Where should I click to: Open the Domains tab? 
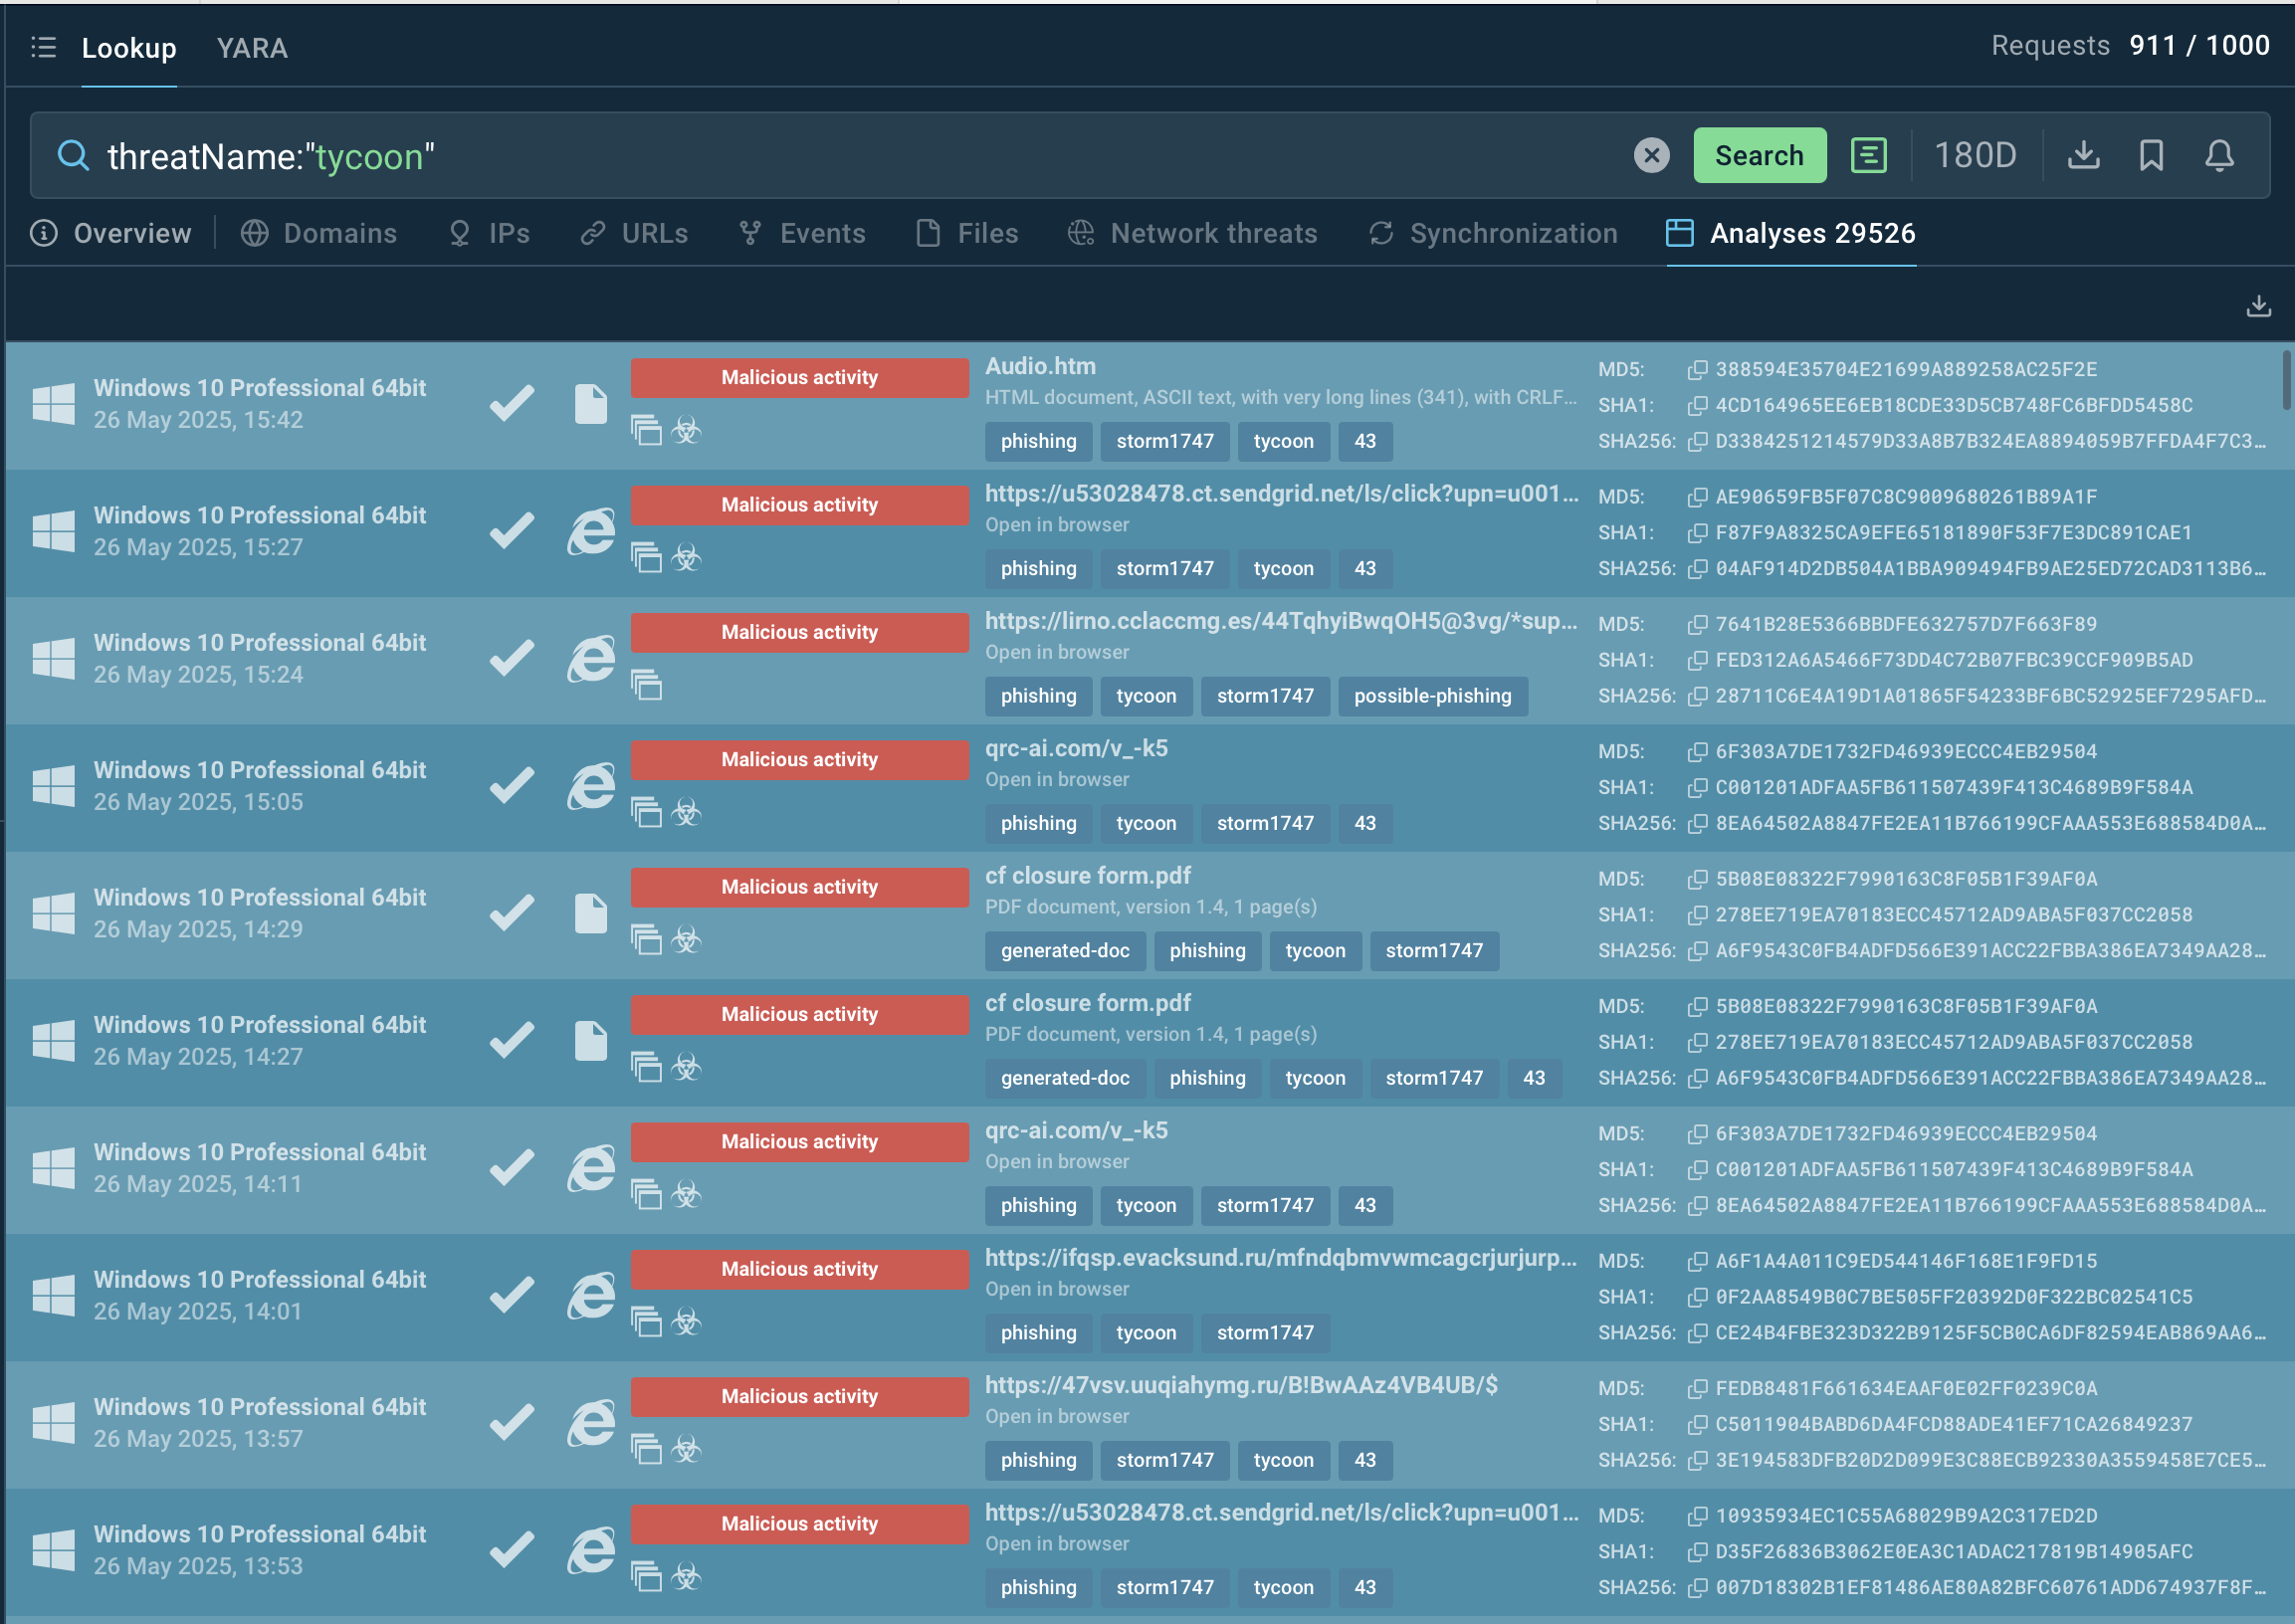pos(319,233)
